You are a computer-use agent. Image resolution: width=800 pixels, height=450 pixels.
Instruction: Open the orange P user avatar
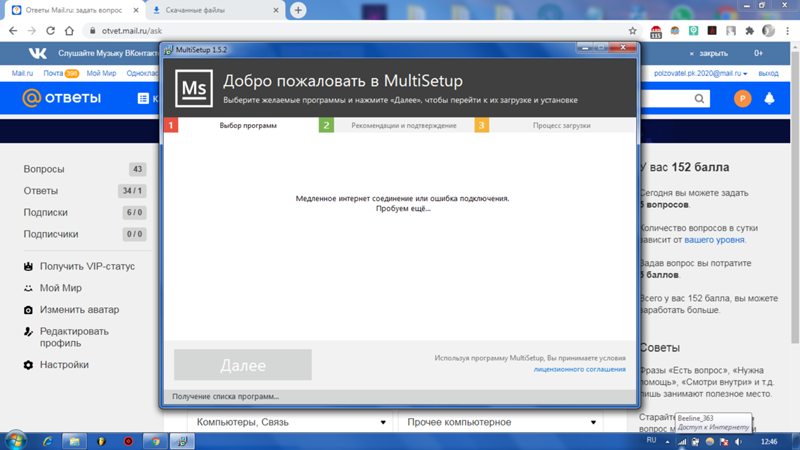(x=742, y=98)
